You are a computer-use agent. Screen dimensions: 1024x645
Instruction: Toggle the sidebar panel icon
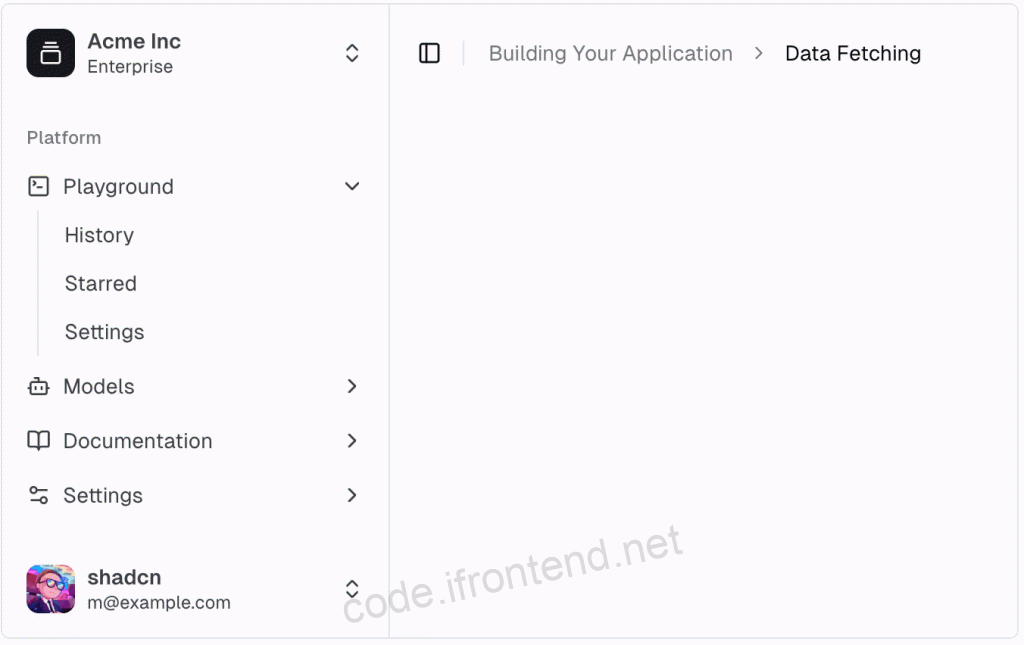[x=429, y=53]
